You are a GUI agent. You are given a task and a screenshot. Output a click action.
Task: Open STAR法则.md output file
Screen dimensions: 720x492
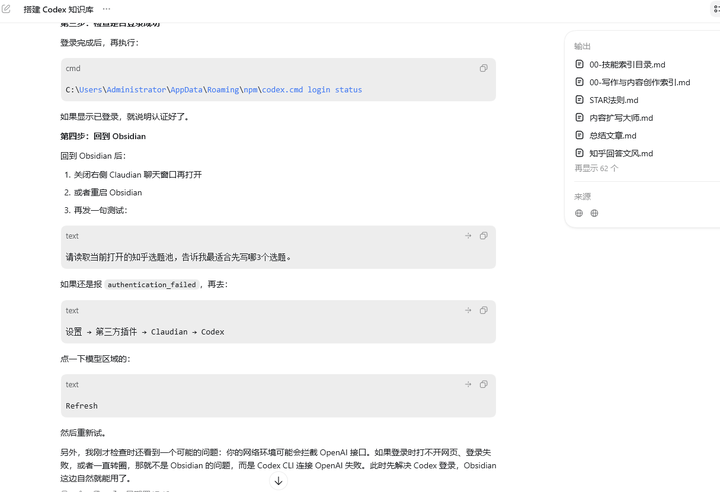coord(607,100)
